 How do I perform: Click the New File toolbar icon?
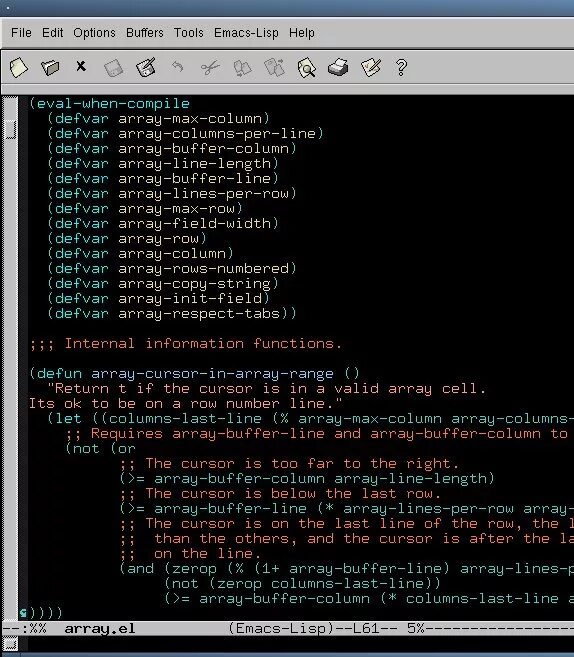(18, 67)
